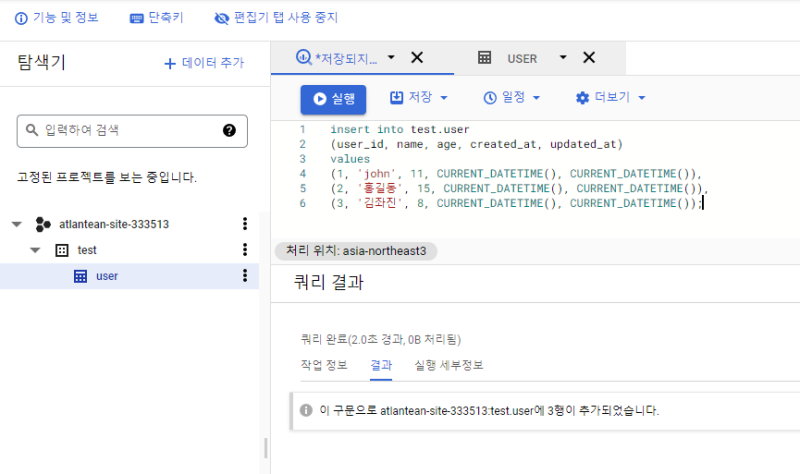Close the unsaved query tab
The image size is (800, 474).
click(417, 58)
